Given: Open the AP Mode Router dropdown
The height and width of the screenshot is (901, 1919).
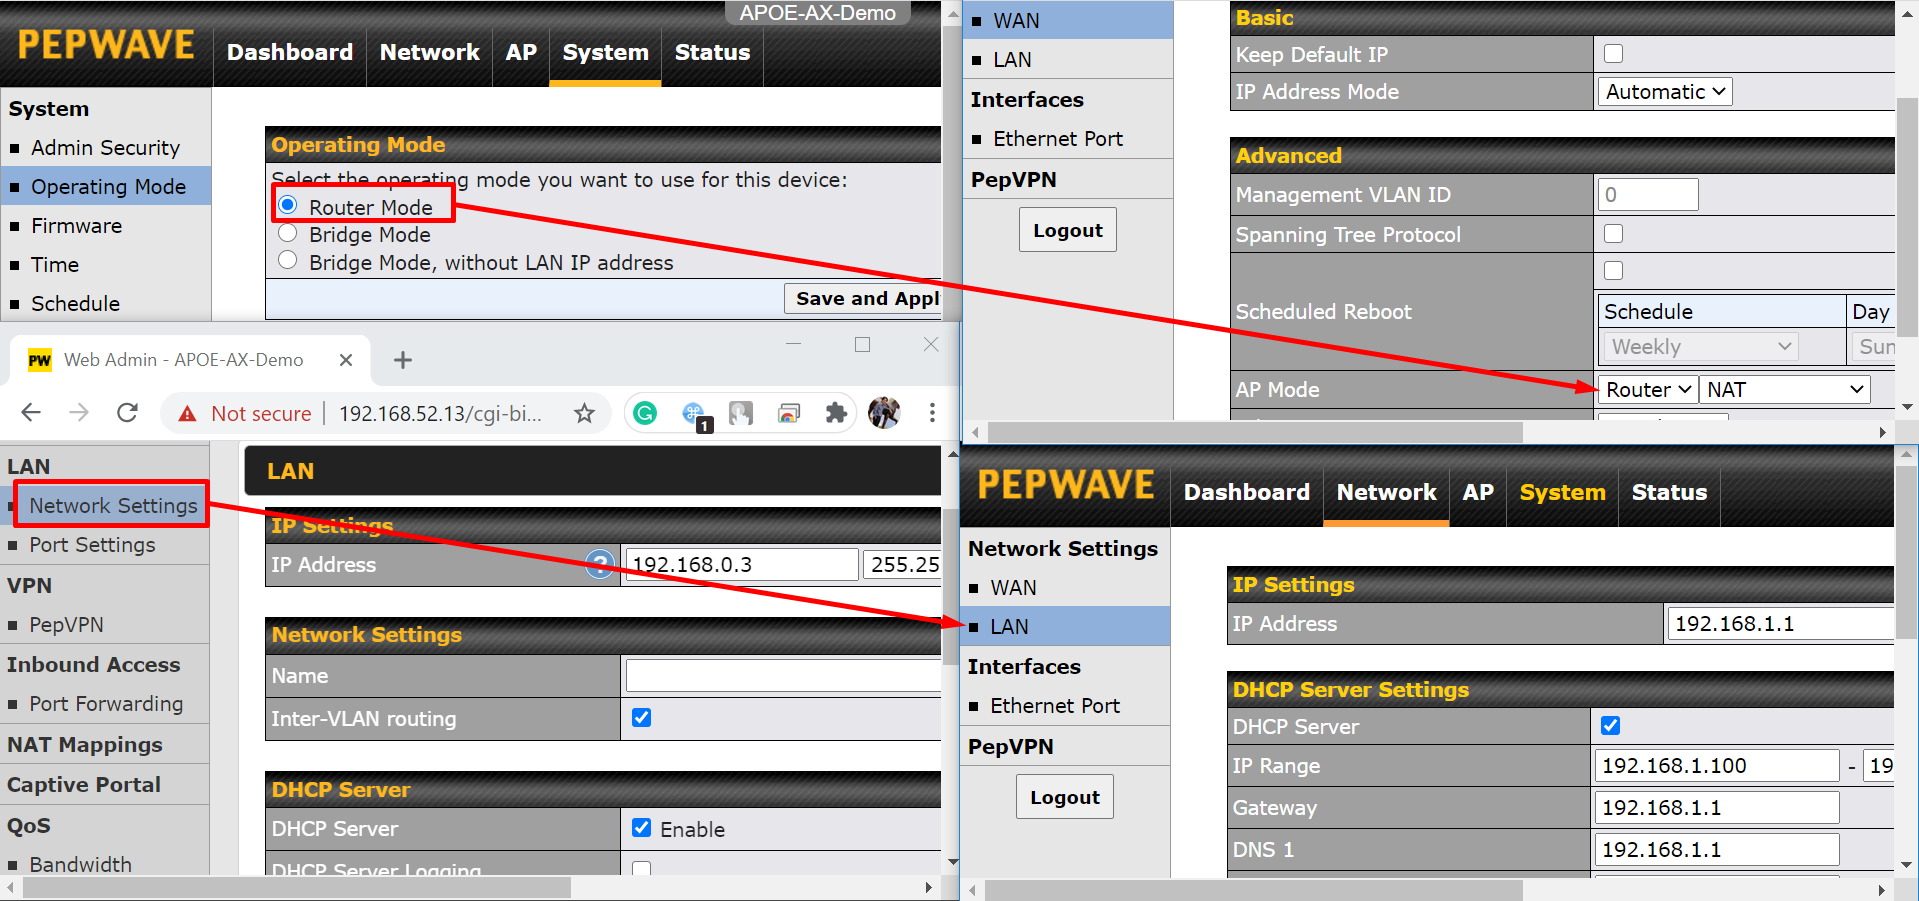Looking at the screenshot, I should pyautogui.click(x=1647, y=390).
